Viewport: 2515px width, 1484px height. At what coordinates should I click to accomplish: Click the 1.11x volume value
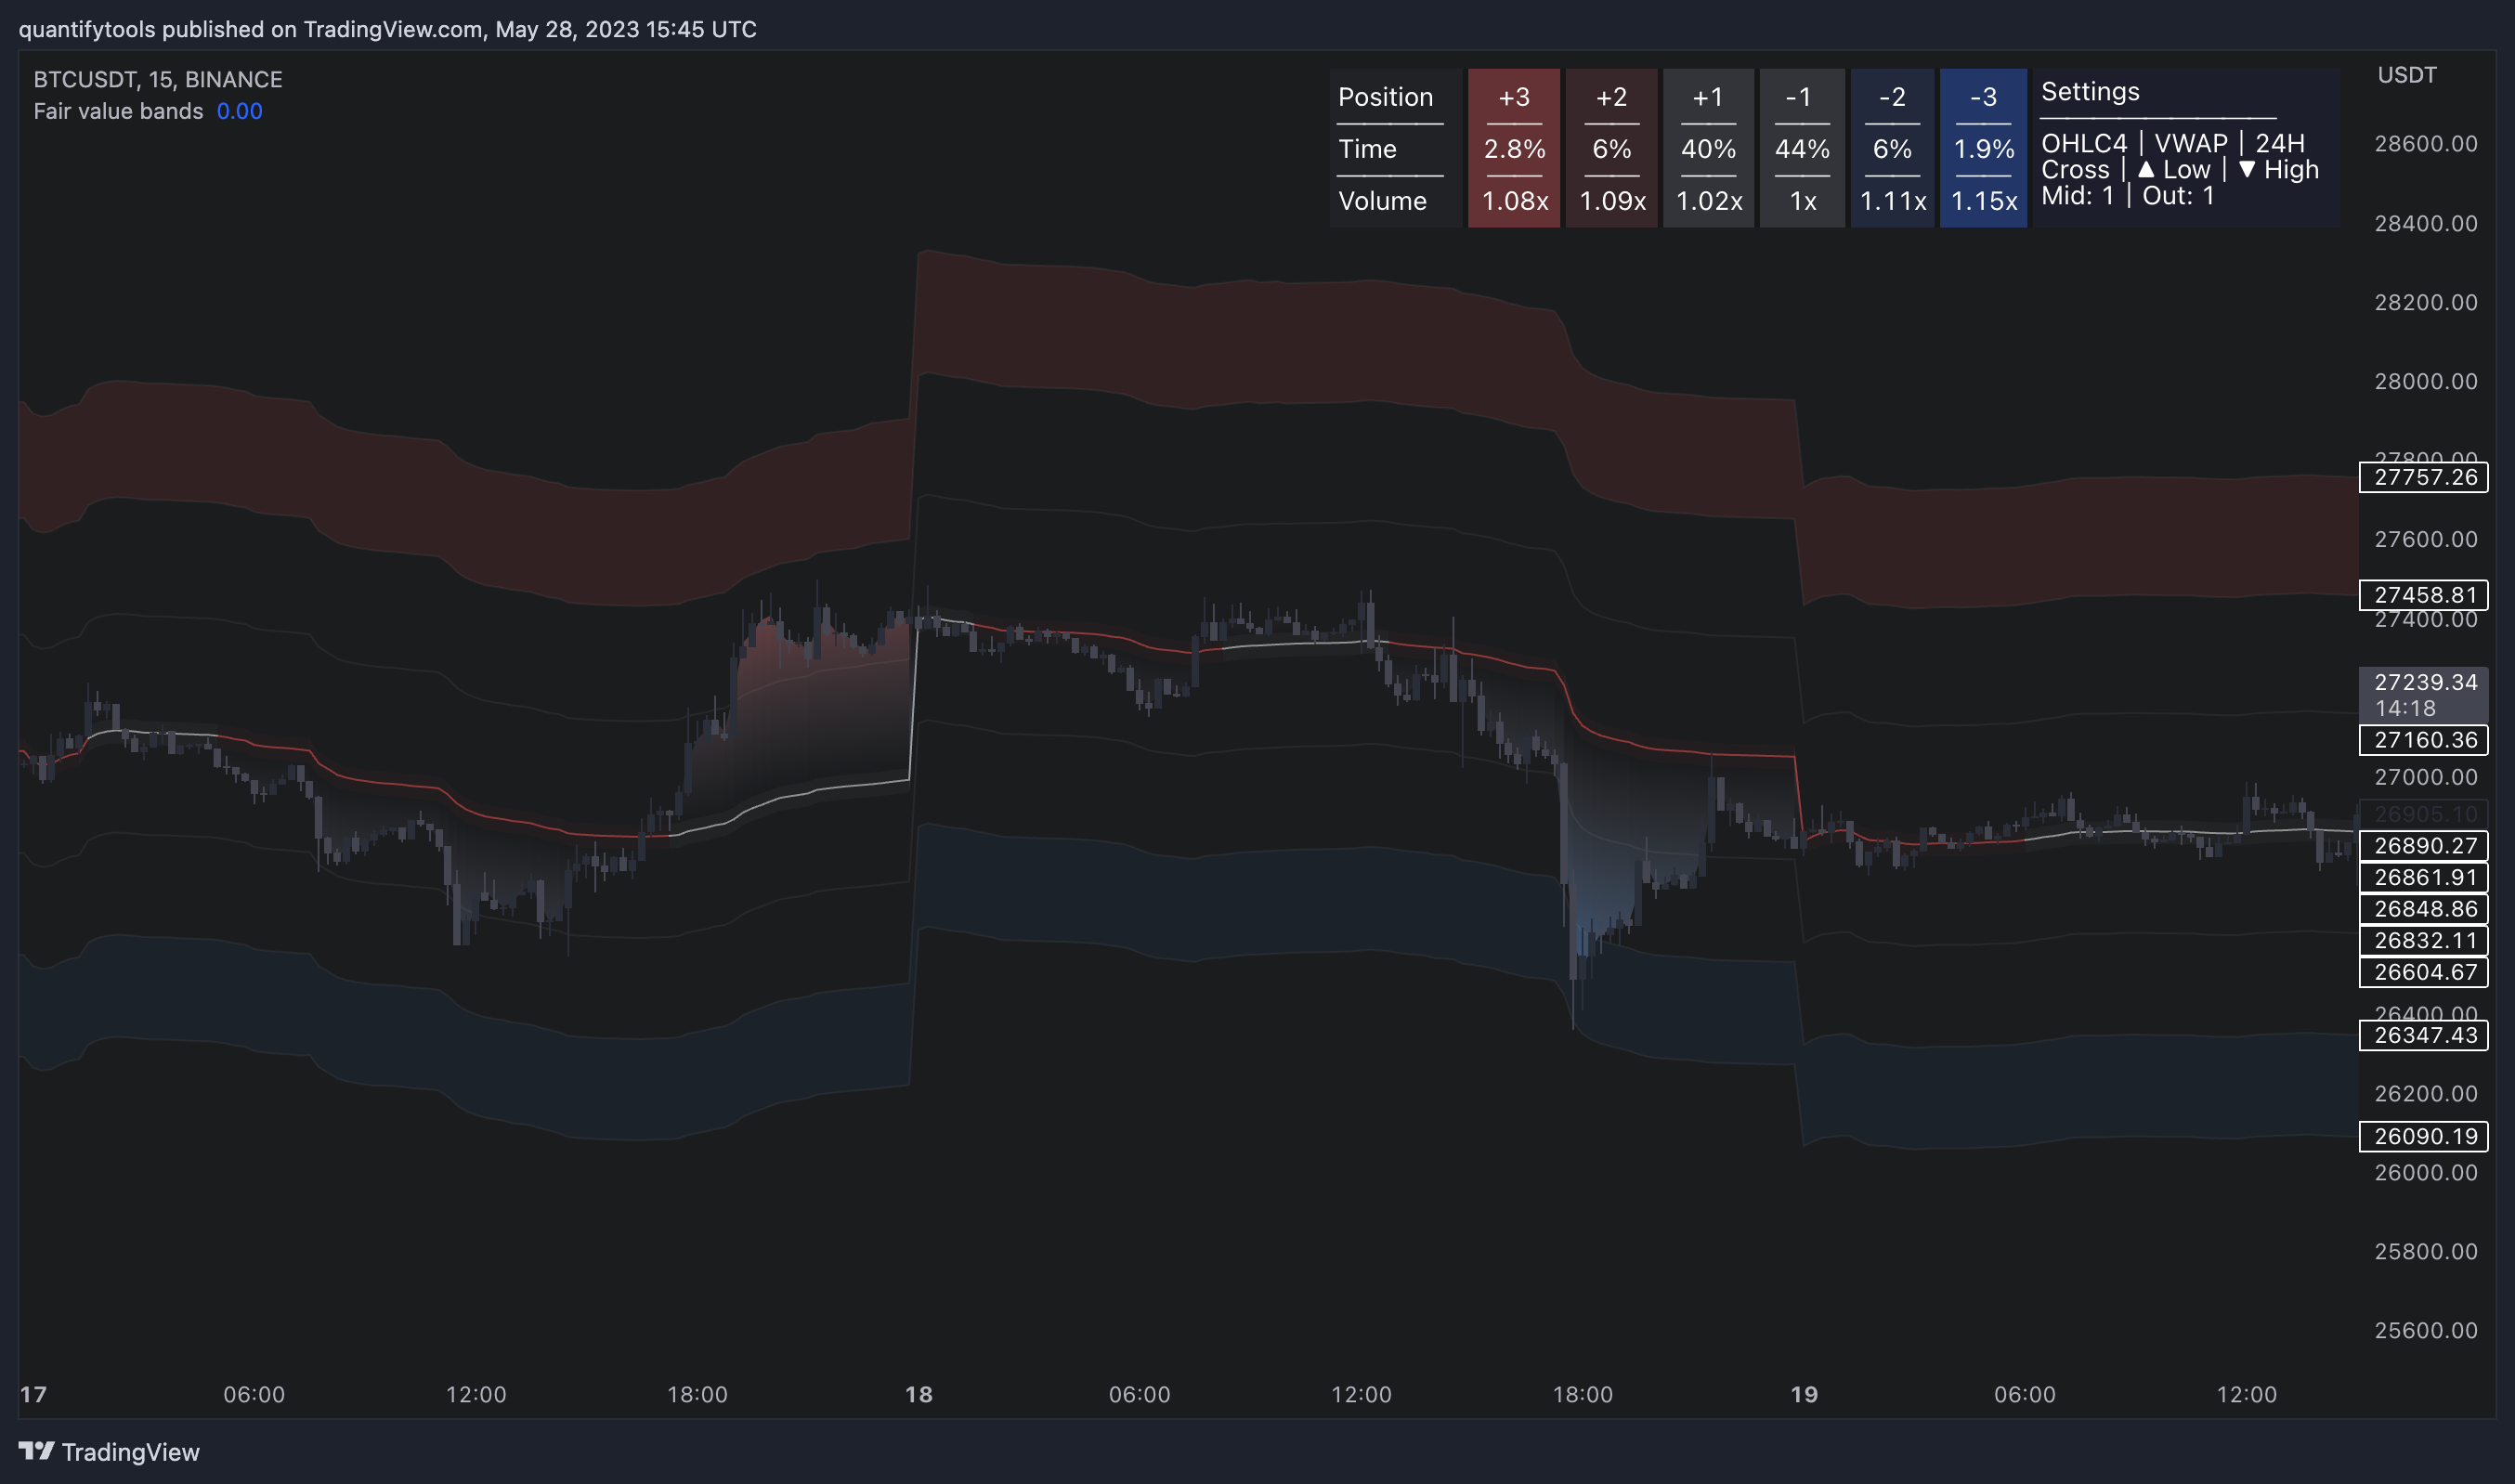click(x=1893, y=201)
